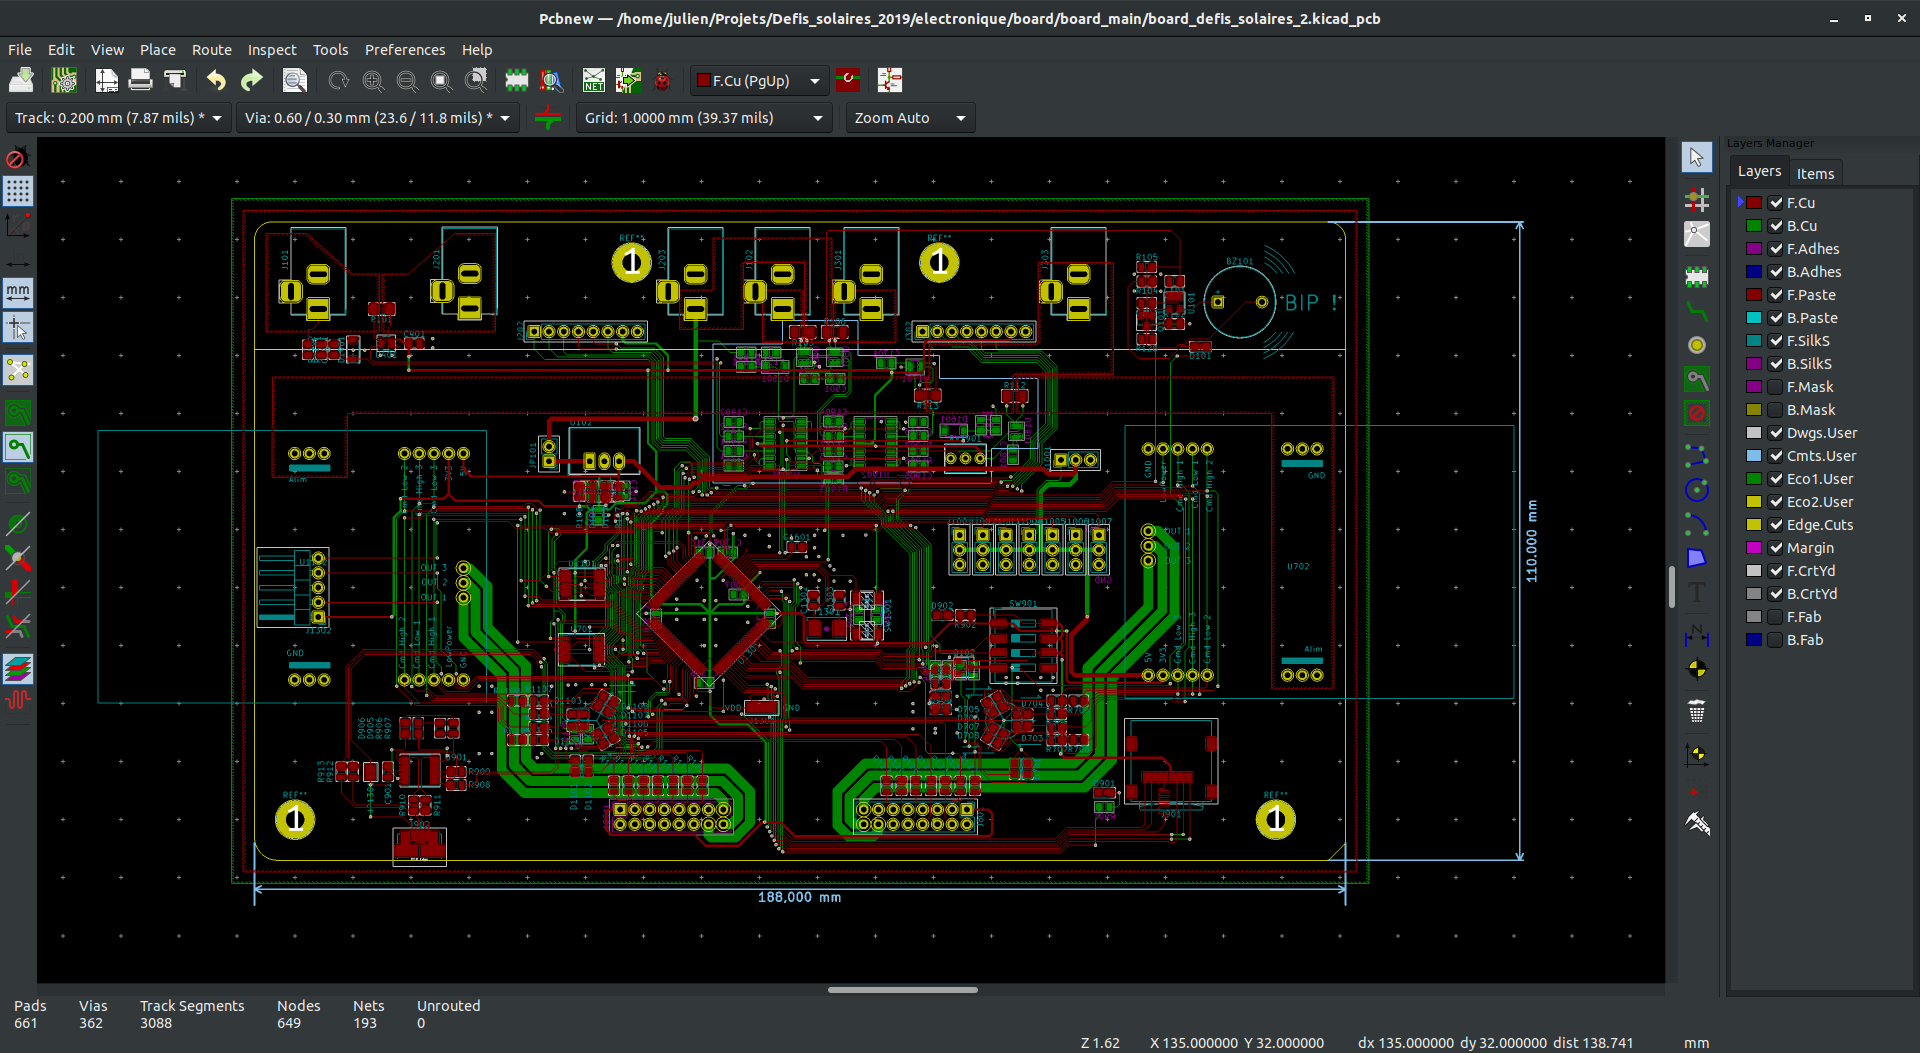The image size is (1920, 1053).
Task: Switch to the Items tab in Layers Manager
Action: (x=1815, y=173)
